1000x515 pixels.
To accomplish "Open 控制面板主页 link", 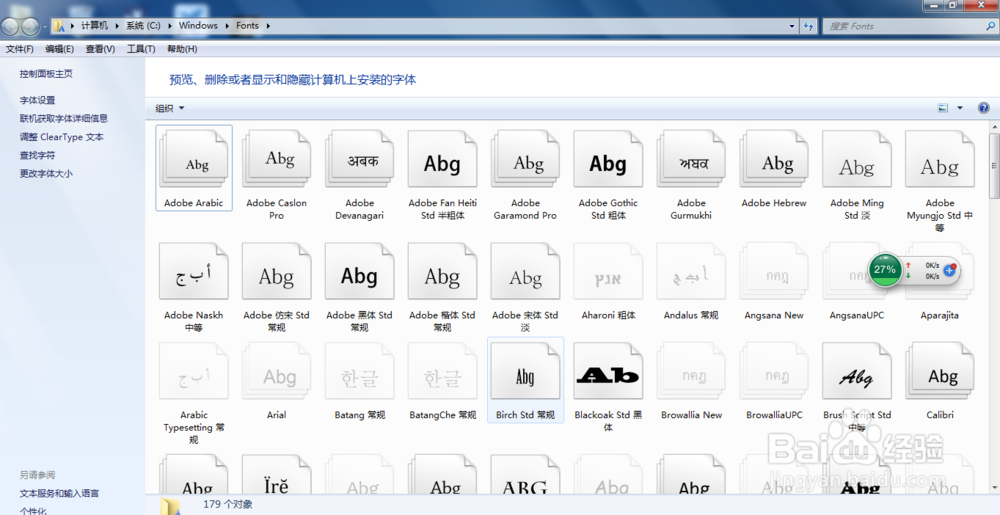I will (46, 74).
